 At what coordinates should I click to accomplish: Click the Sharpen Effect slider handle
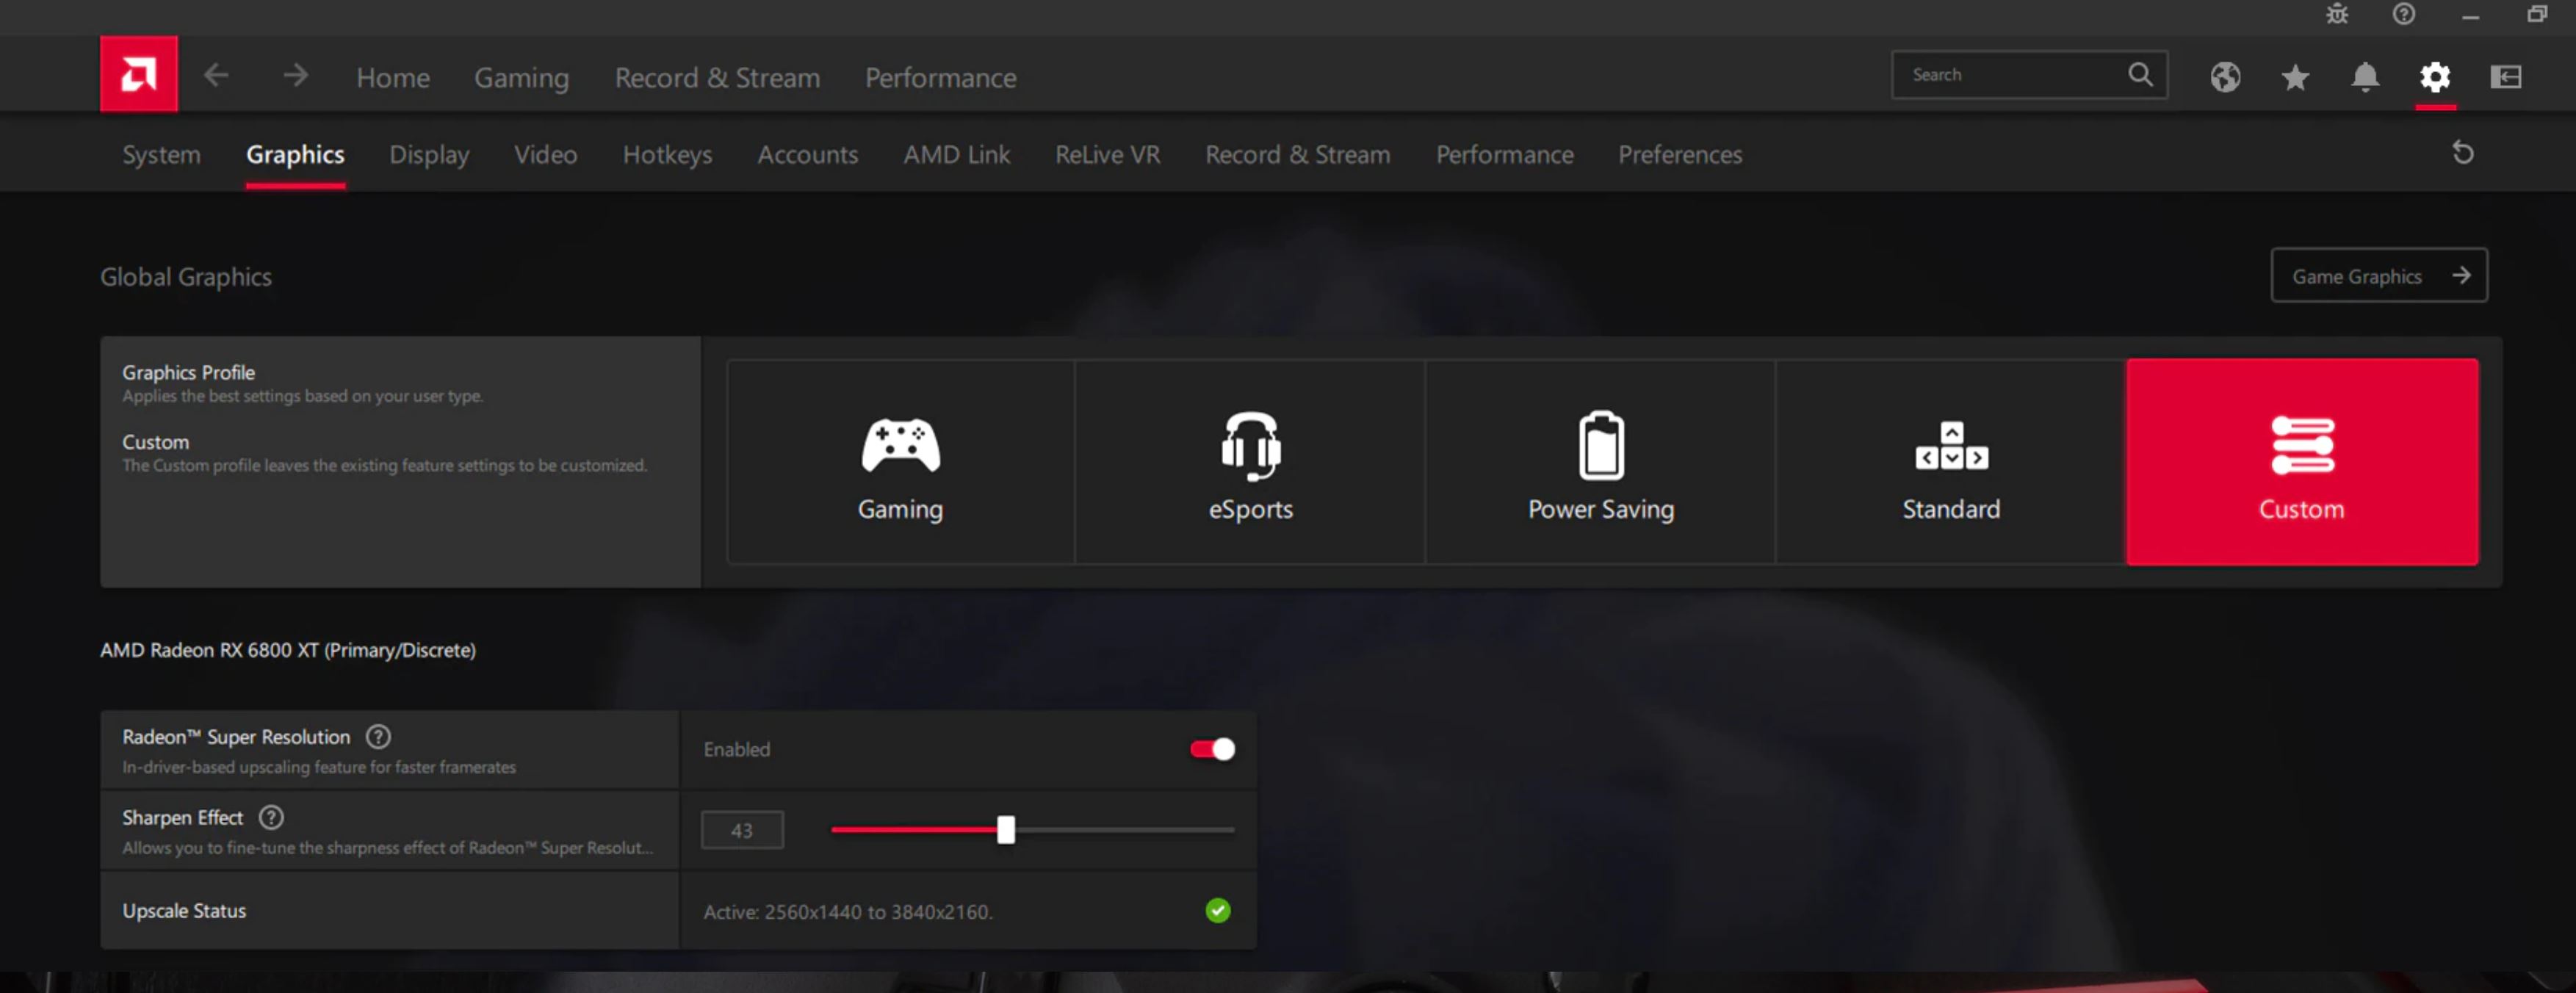tap(1006, 830)
